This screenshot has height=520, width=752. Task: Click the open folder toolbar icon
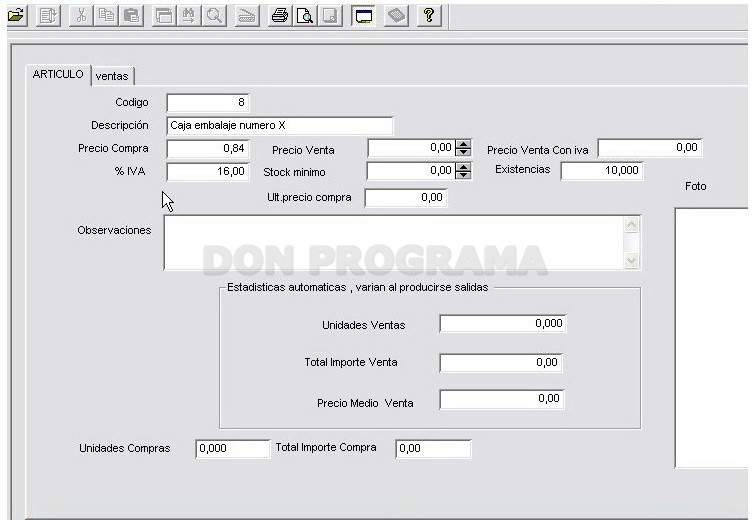coord(16,15)
